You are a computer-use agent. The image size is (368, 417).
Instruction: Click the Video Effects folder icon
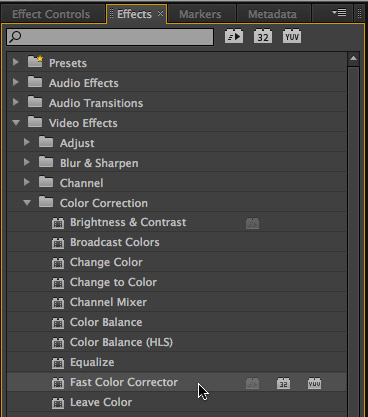click(35, 122)
